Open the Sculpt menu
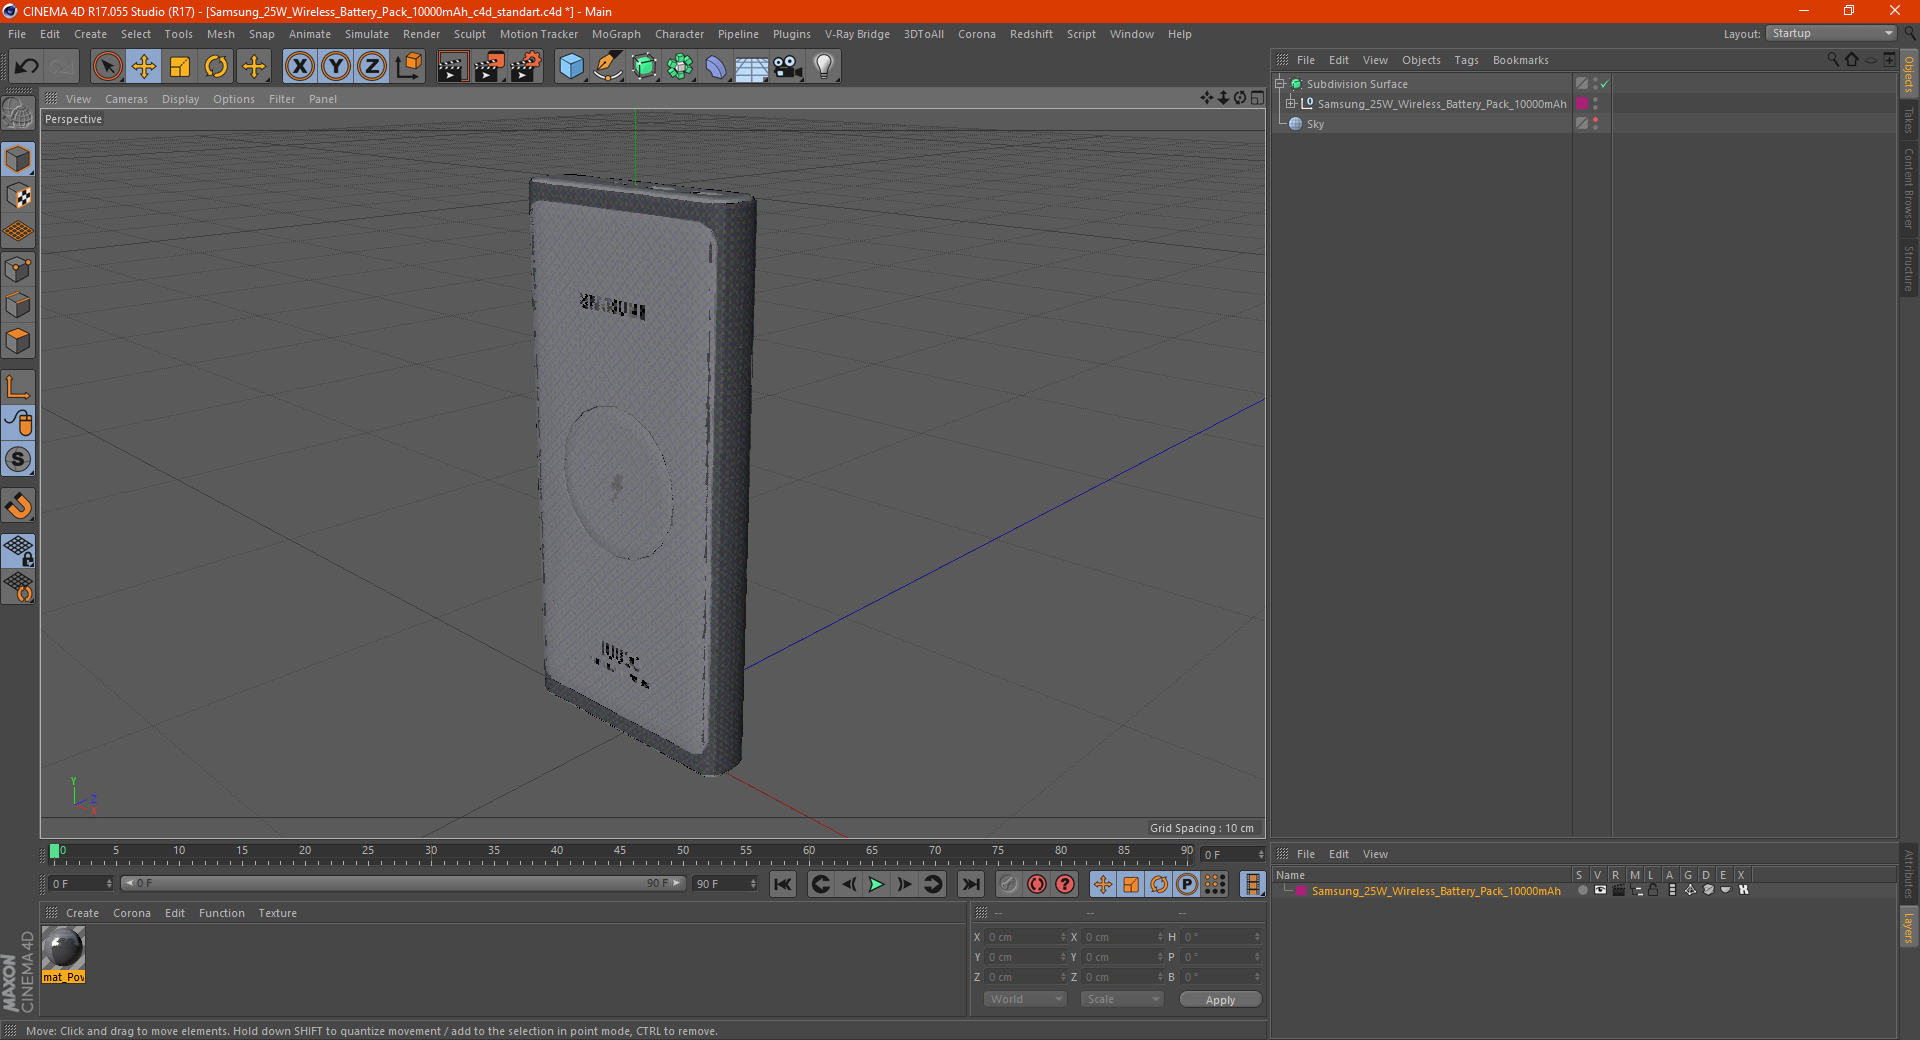The width and height of the screenshot is (1920, 1040). (x=469, y=34)
